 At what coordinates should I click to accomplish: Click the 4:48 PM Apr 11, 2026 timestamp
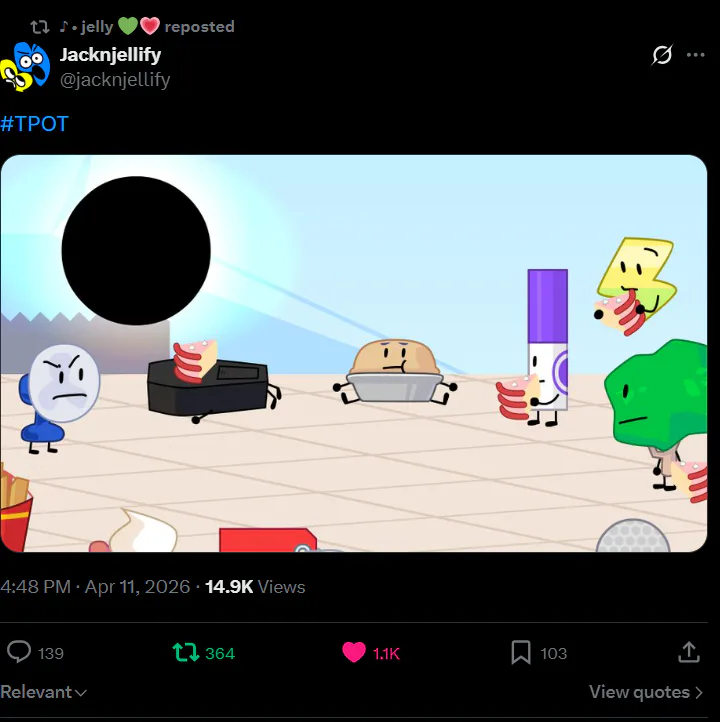95,587
